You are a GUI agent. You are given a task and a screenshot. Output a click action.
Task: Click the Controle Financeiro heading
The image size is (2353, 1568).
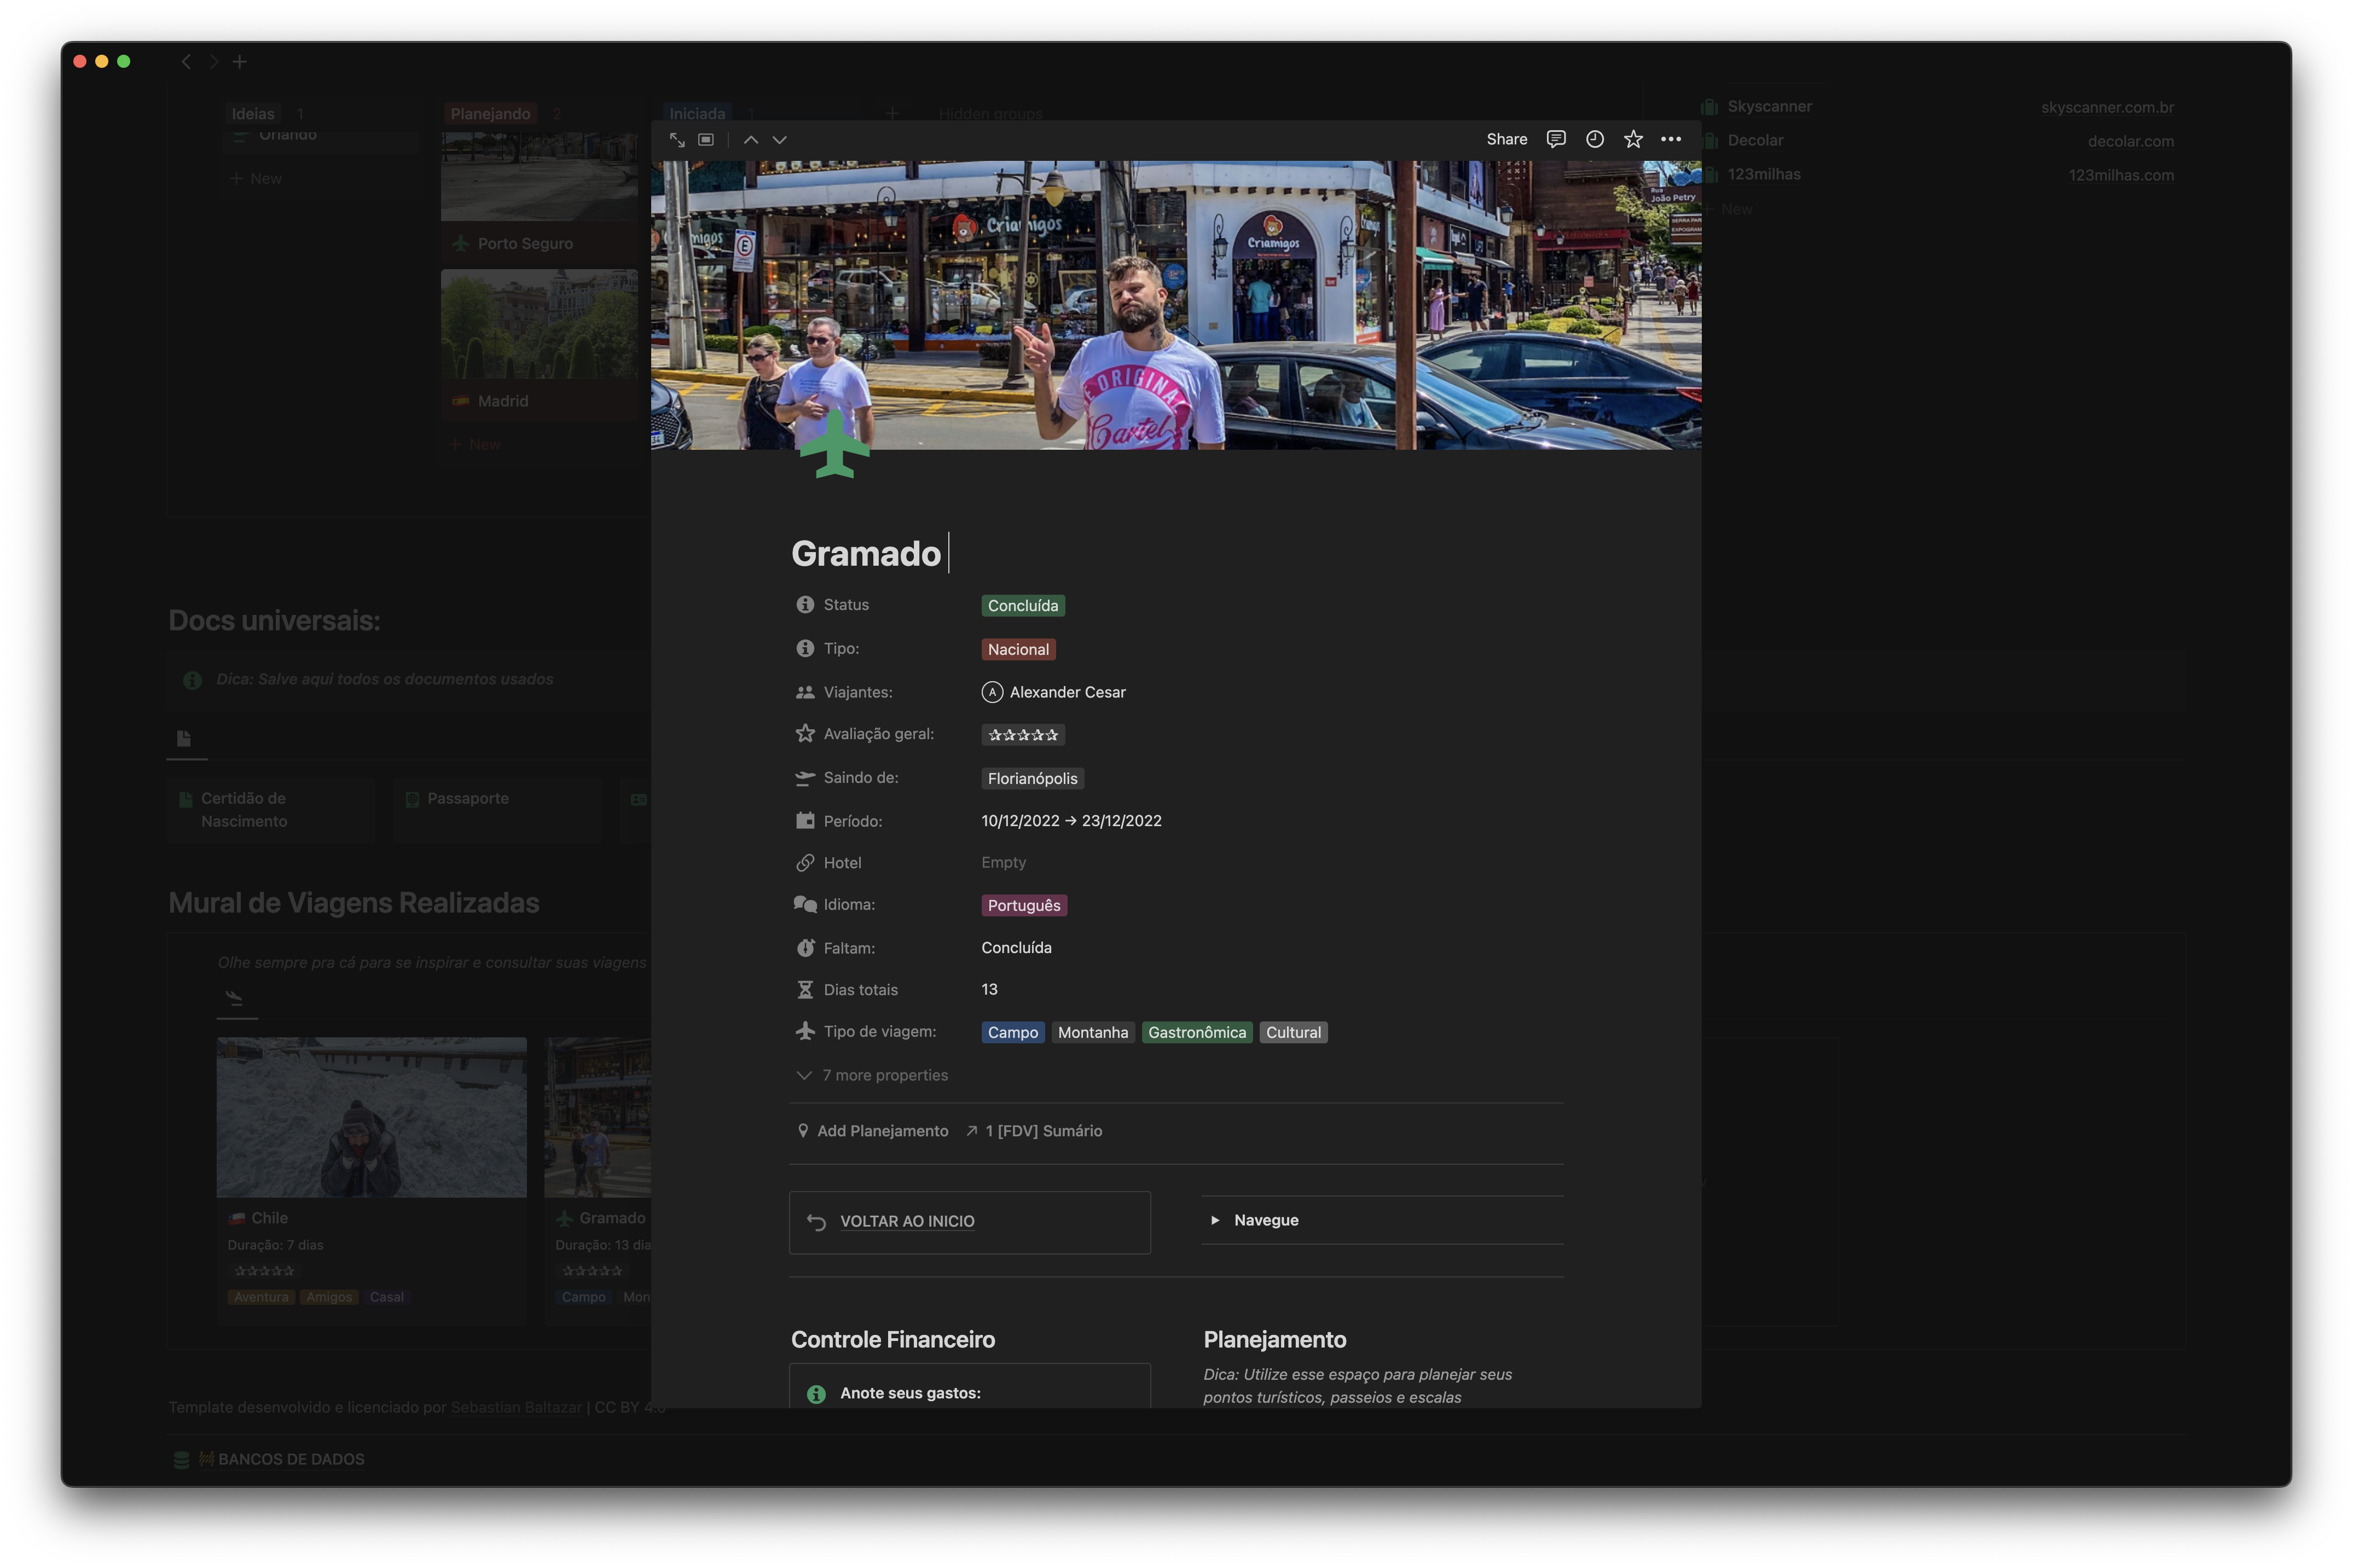pyautogui.click(x=893, y=1340)
